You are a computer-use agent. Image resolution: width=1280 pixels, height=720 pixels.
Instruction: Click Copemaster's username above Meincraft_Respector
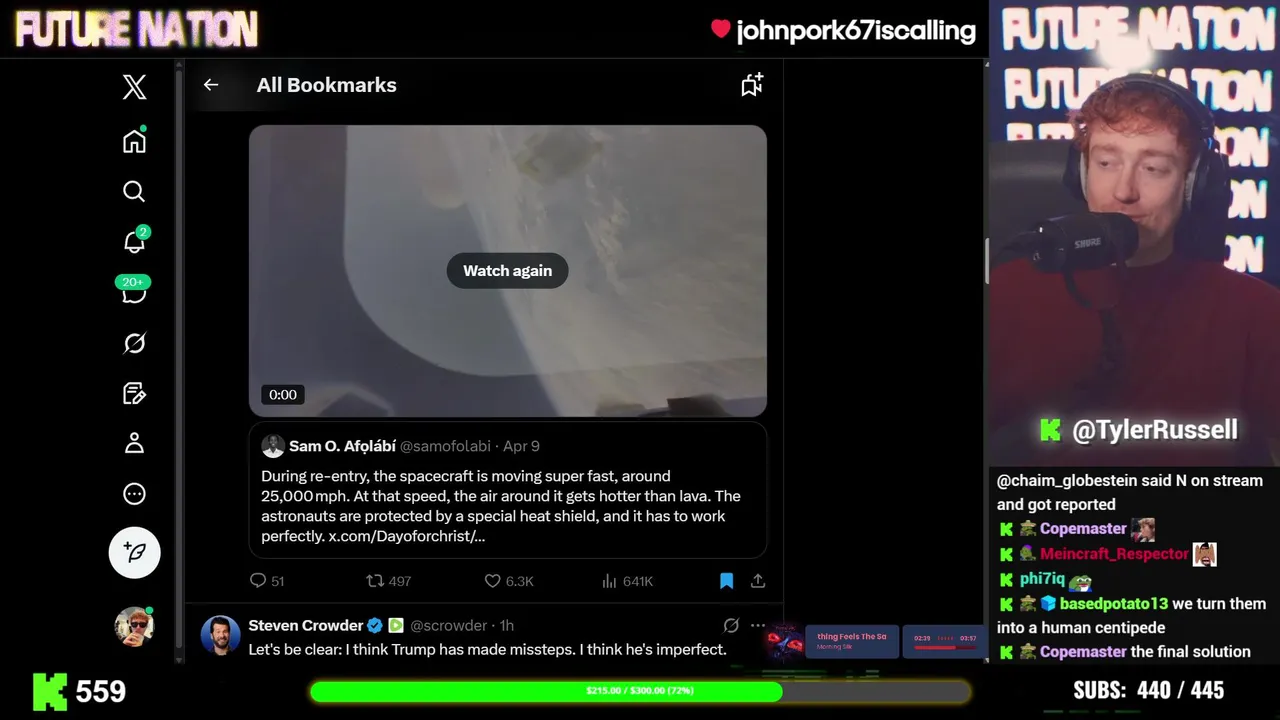(x=1083, y=529)
